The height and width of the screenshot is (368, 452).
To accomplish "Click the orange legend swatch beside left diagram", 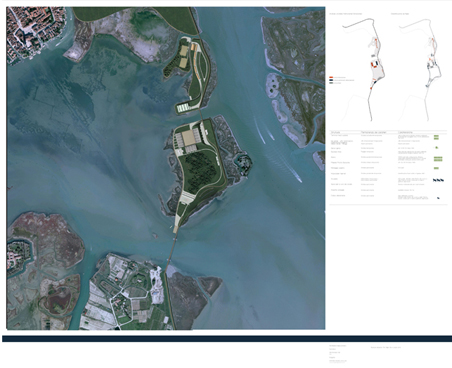I will pyautogui.click(x=331, y=77).
